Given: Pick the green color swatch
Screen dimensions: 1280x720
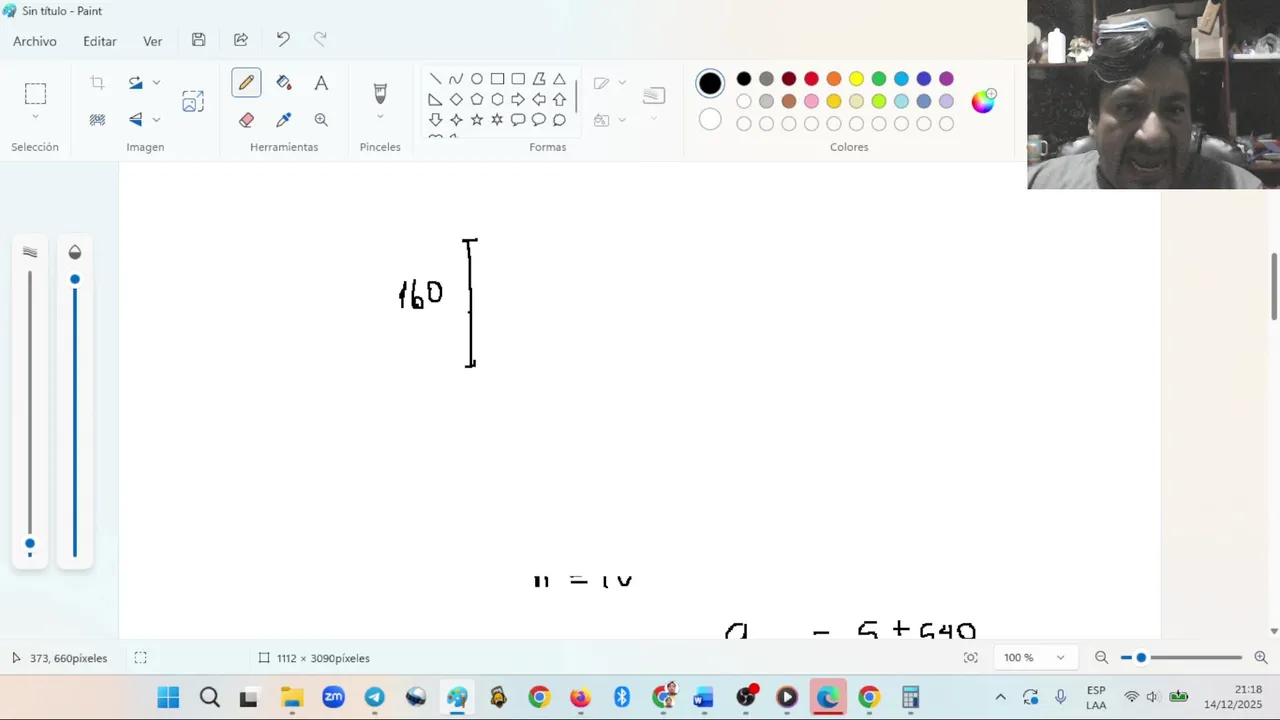Looking at the screenshot, I should tap(878, 79).
